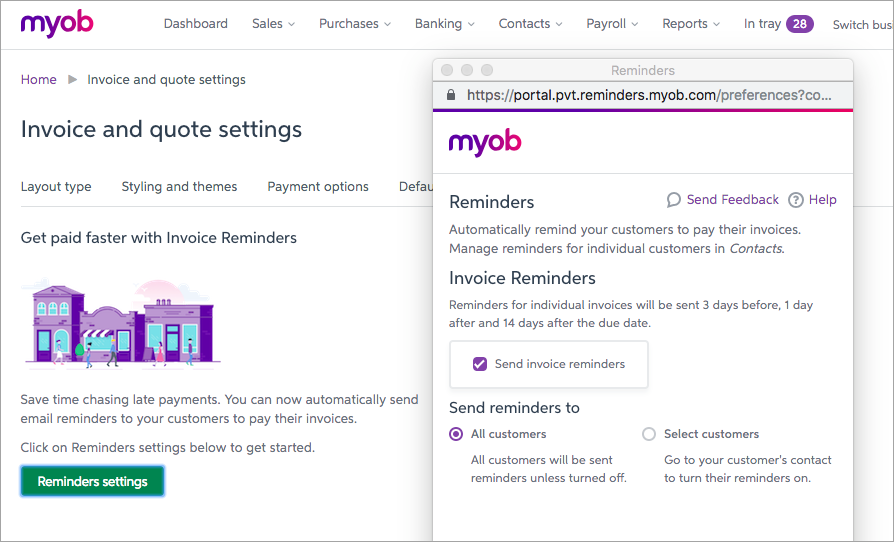Click the Help question mark icon
This screenshot has height=542, width=894.
tap(796, 200)
